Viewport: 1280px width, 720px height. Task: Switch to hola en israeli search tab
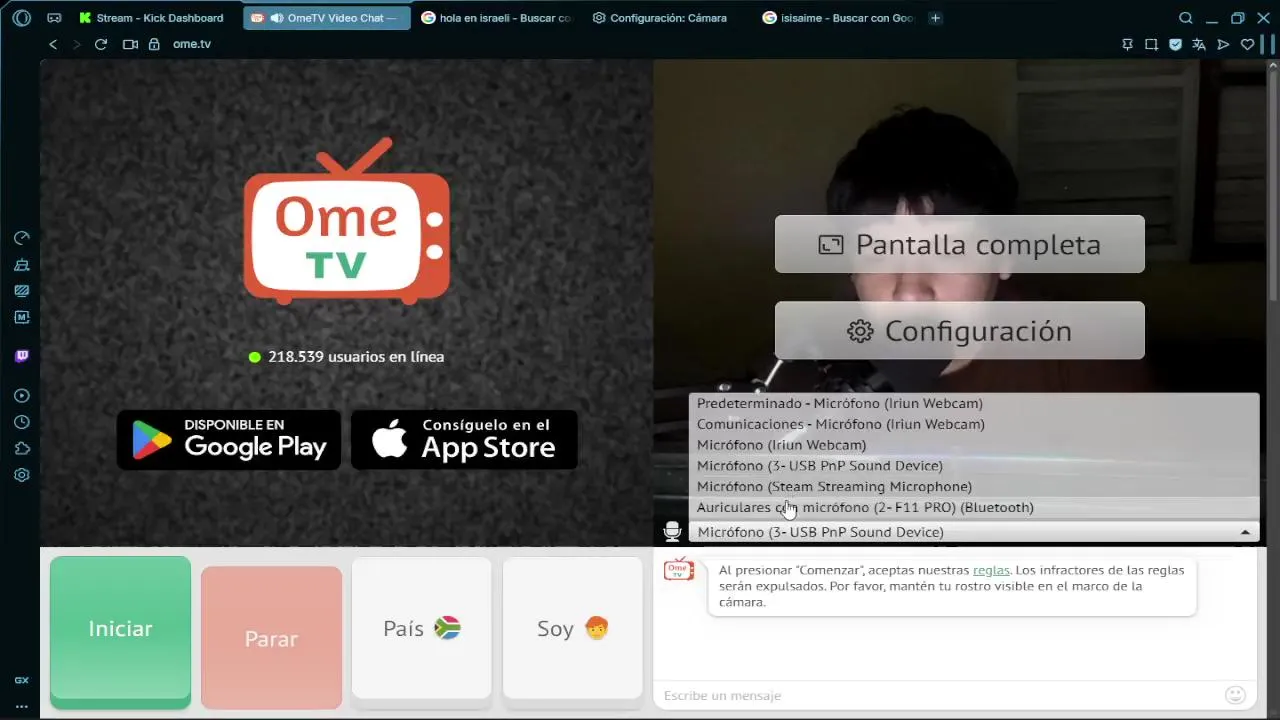497,18
